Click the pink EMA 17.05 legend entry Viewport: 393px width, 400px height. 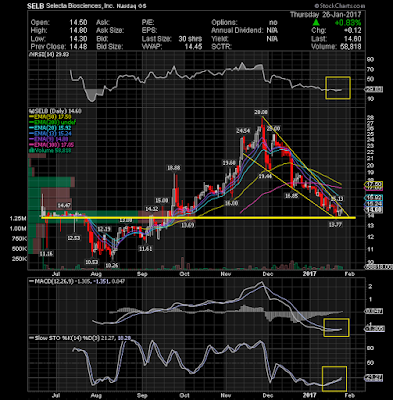52,145
